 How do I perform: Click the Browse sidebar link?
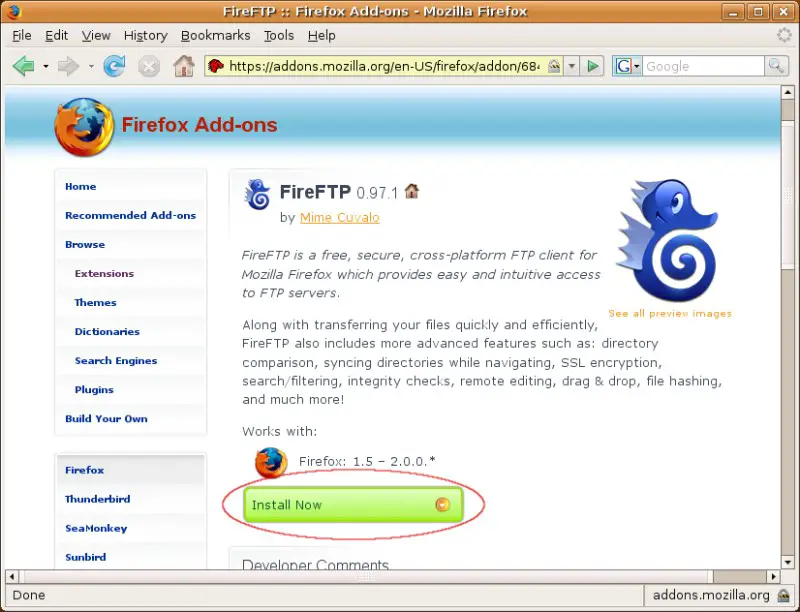85,245
